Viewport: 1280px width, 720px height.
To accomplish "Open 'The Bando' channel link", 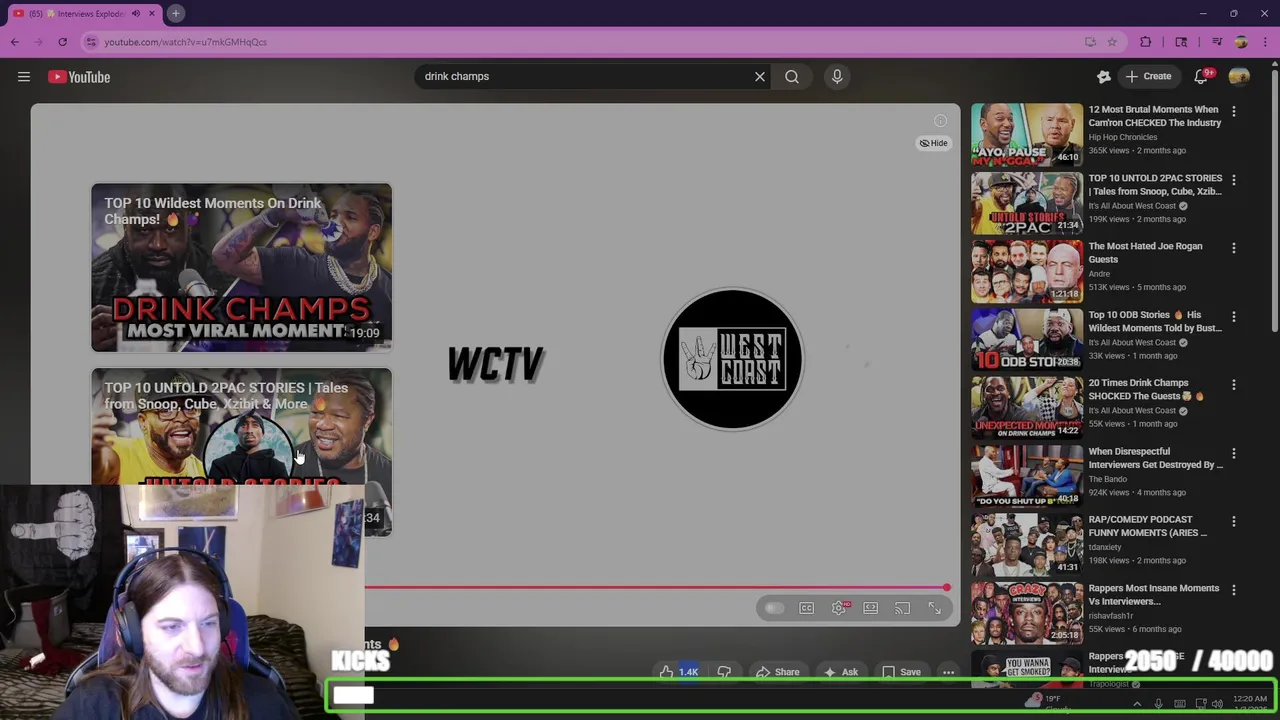I will 1107,479.
